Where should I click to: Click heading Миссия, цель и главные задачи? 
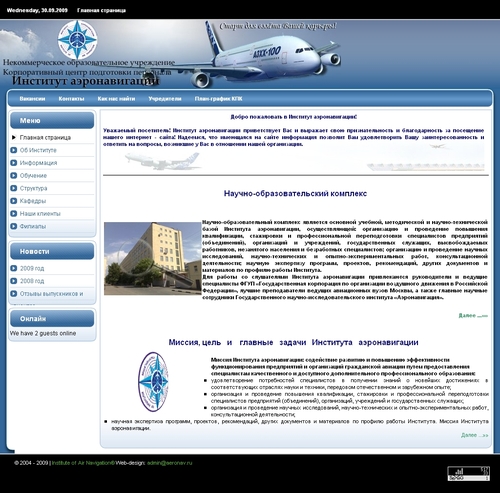(x=293, y=342)
